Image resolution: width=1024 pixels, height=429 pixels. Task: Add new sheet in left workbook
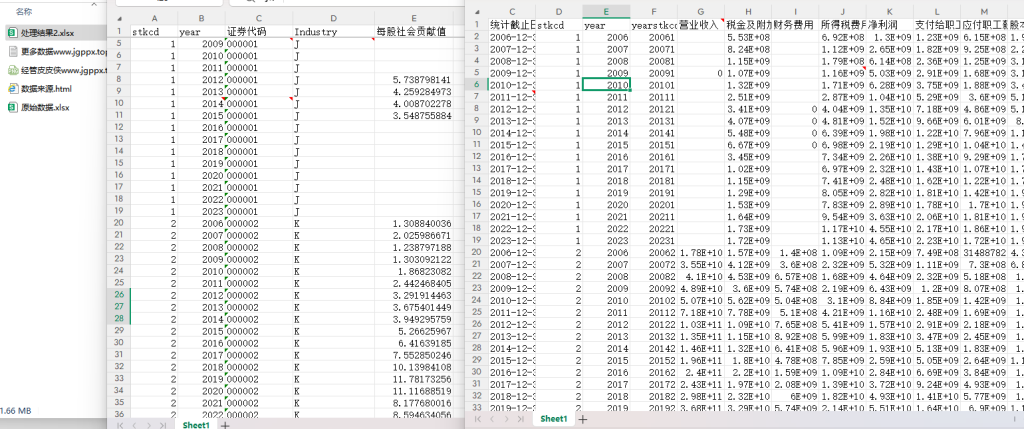click(225, 425)
